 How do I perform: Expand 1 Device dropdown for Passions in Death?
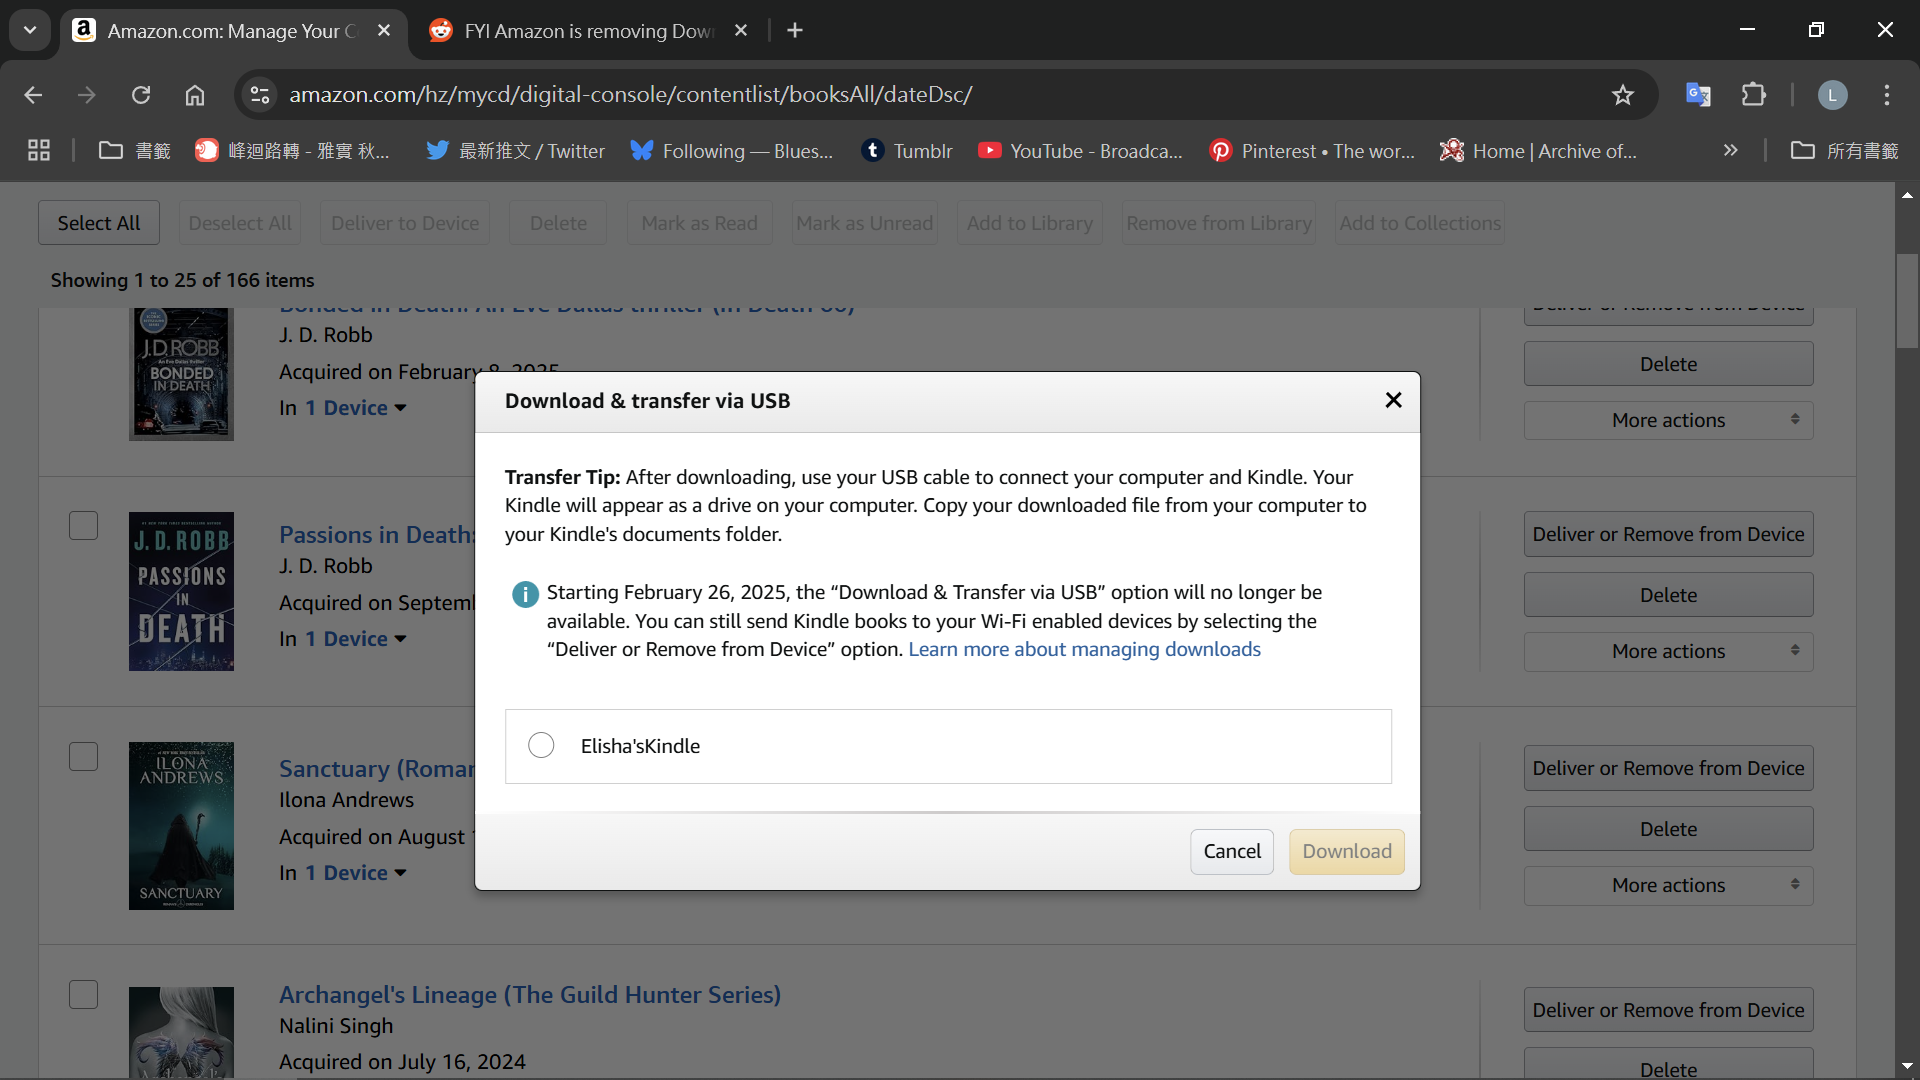[x=355, y=639]
